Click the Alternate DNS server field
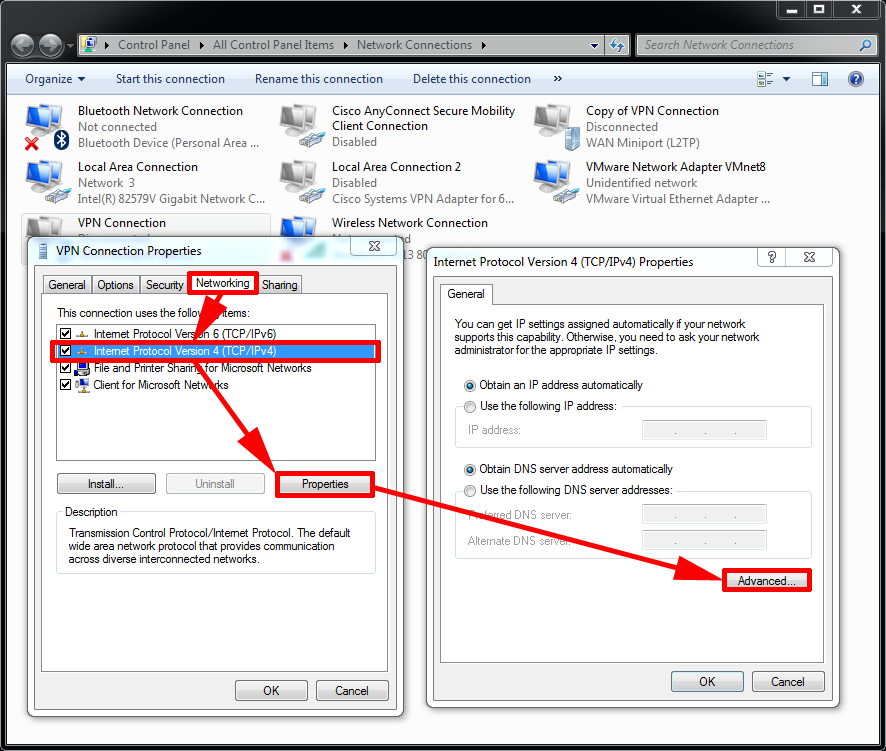The width and height of the screenshot is (886, 751). click(x=704, y=540)
